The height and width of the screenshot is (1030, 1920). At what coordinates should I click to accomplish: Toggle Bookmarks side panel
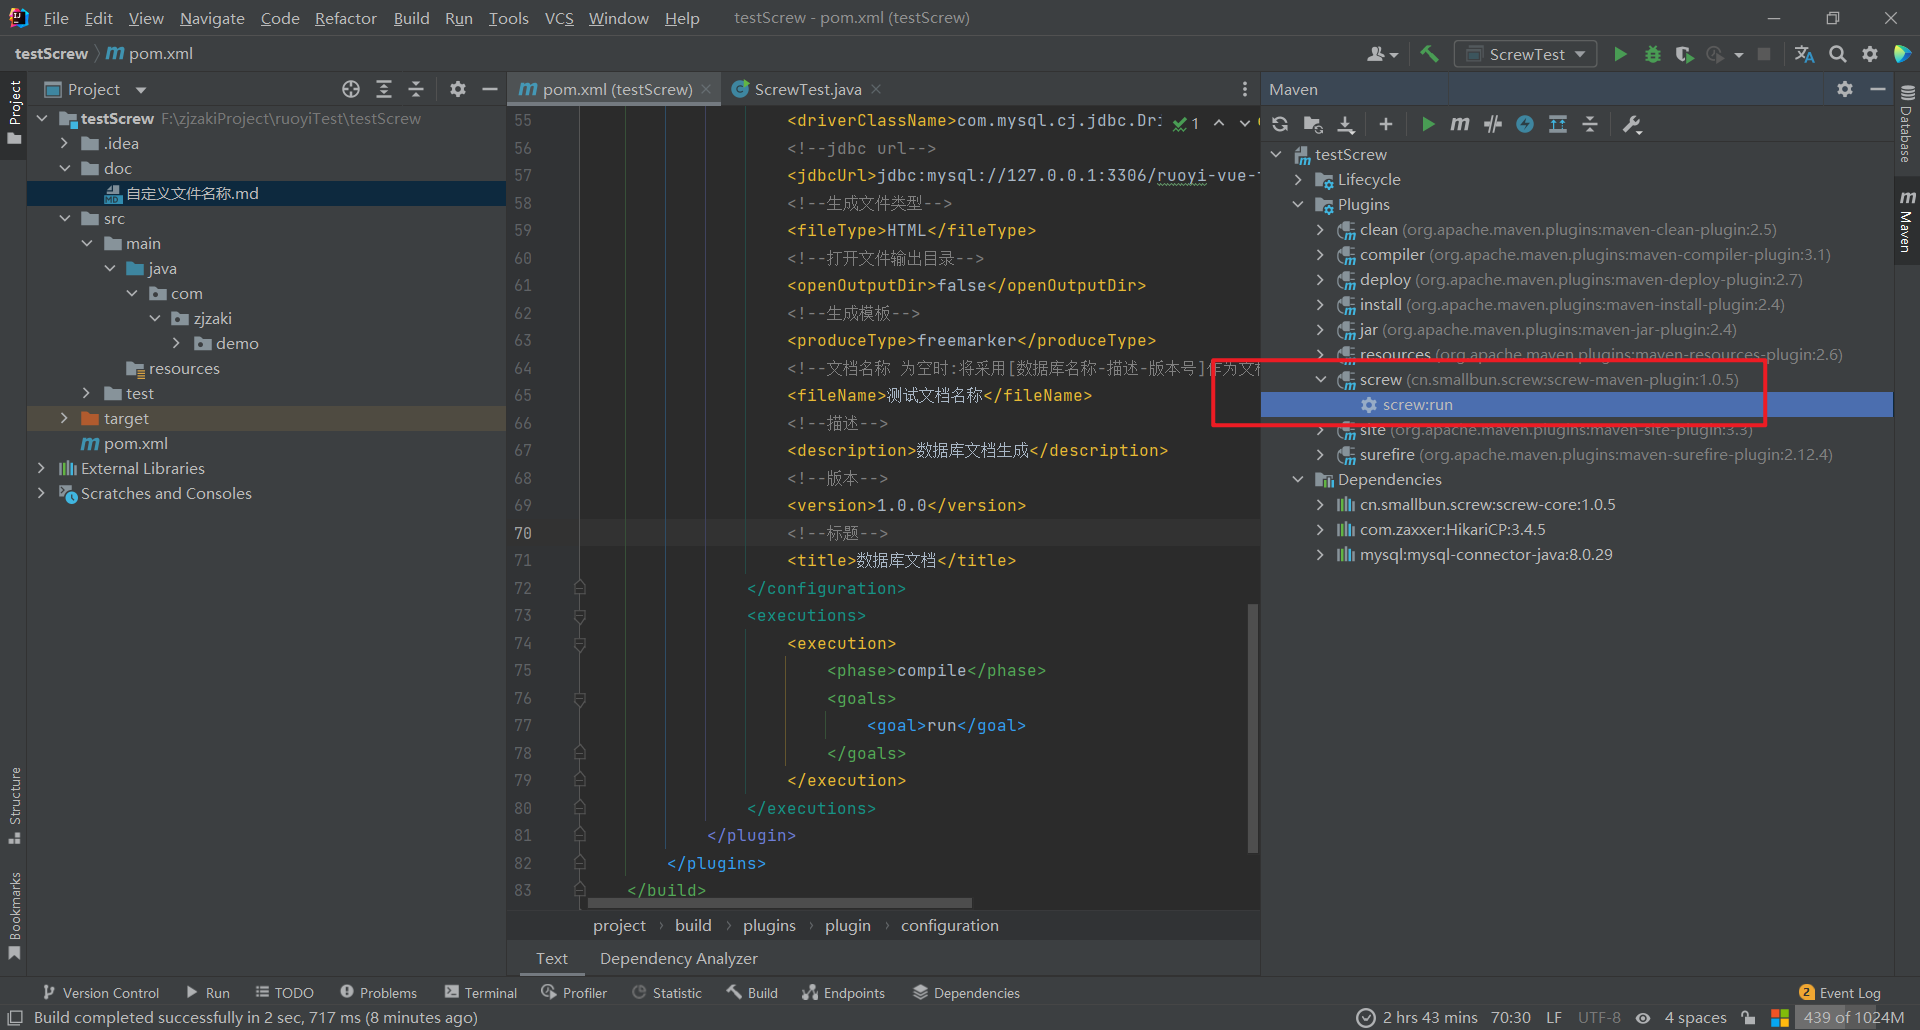click(14, 915)
